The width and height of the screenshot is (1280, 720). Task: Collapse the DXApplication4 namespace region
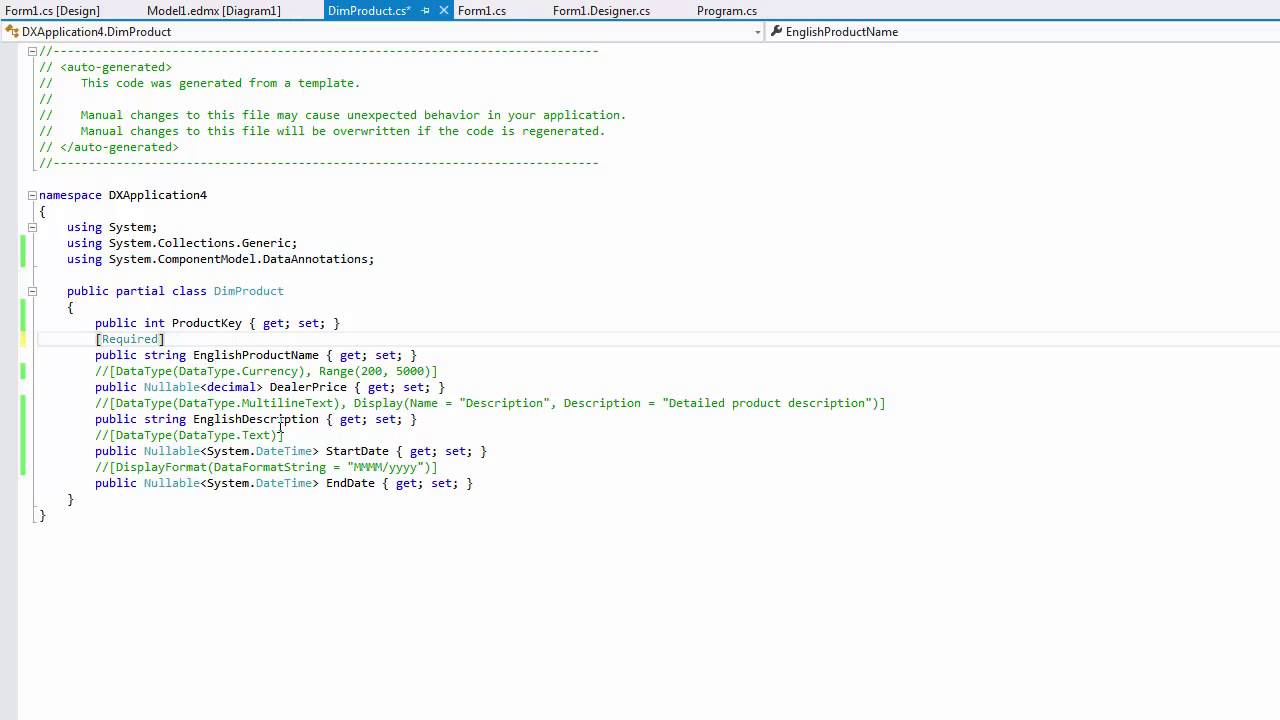tap(32, 195)
